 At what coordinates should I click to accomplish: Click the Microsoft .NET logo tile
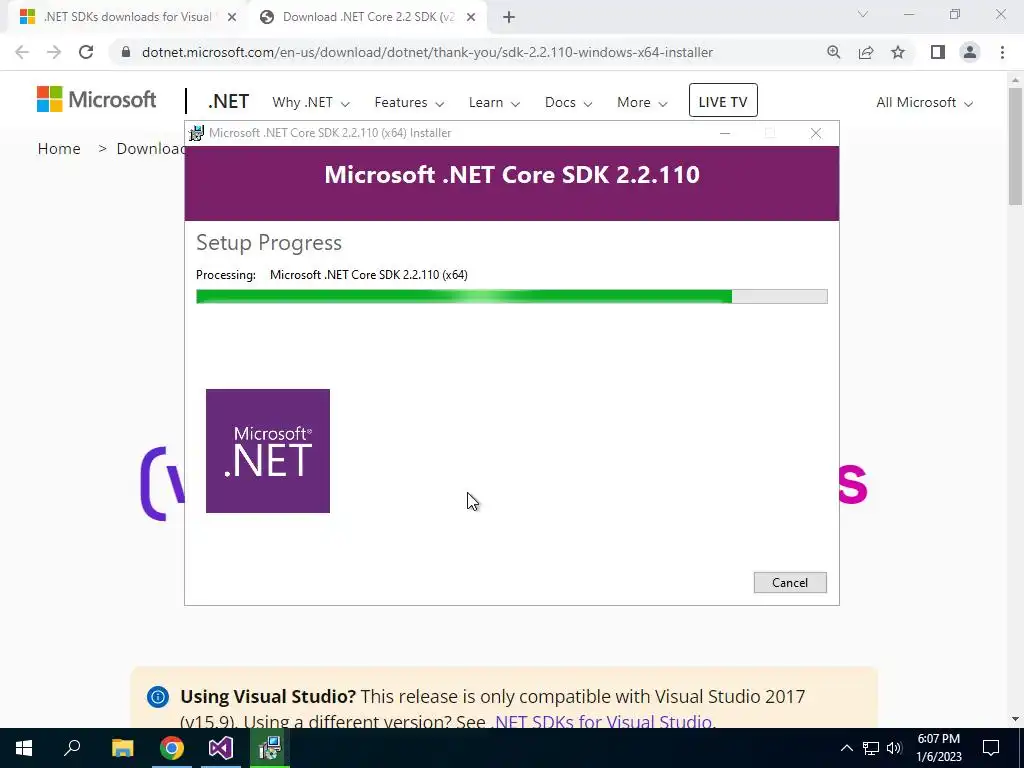(268, 451)
